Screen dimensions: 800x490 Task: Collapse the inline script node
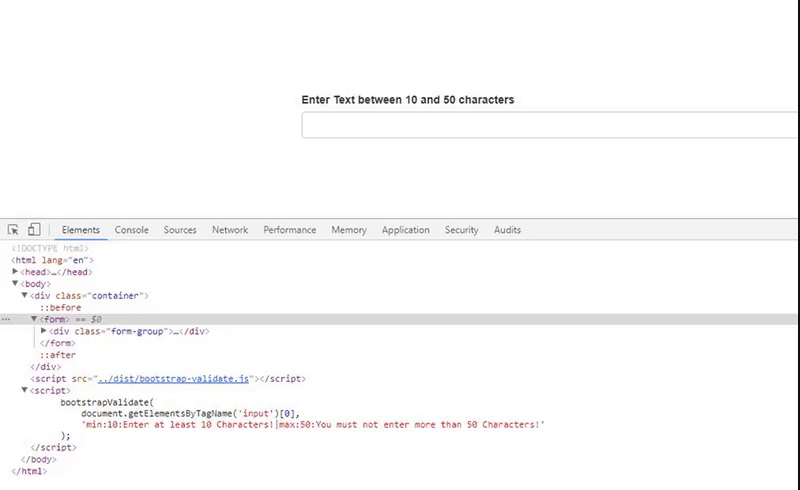[24, 390]
